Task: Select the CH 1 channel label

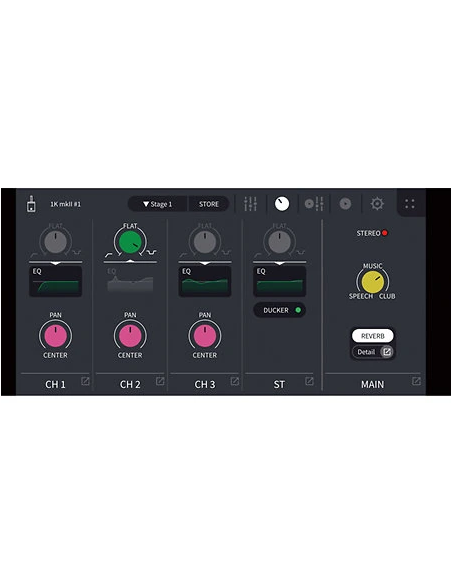Action: click(55, 384)
